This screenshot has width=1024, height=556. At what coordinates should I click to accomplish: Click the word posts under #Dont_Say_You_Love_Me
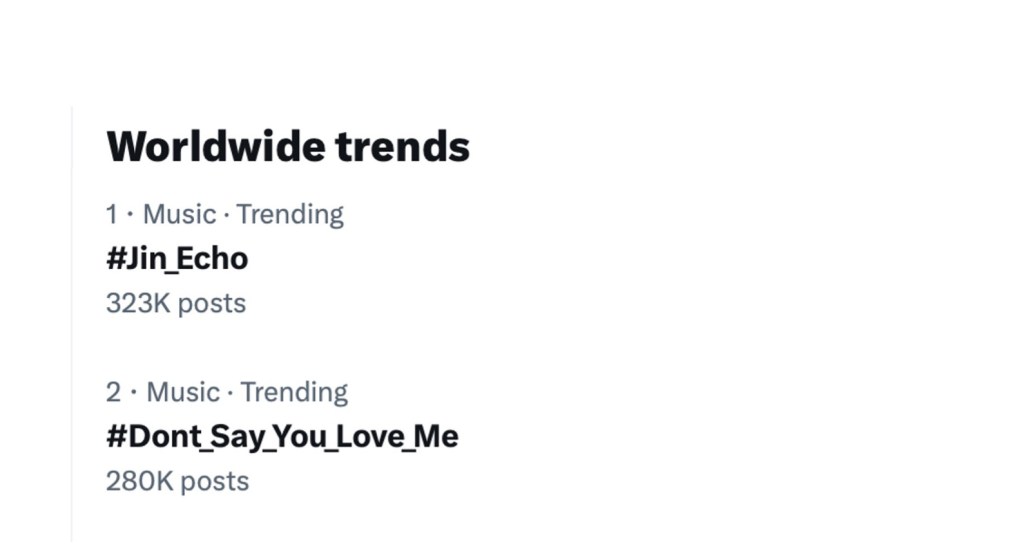[x=215, y=481]
